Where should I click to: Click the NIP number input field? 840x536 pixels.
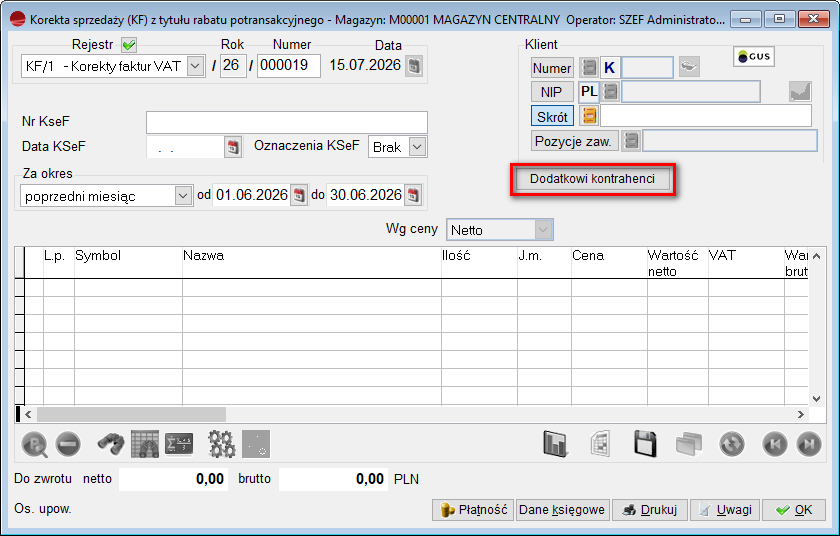(x=691, y=92)
